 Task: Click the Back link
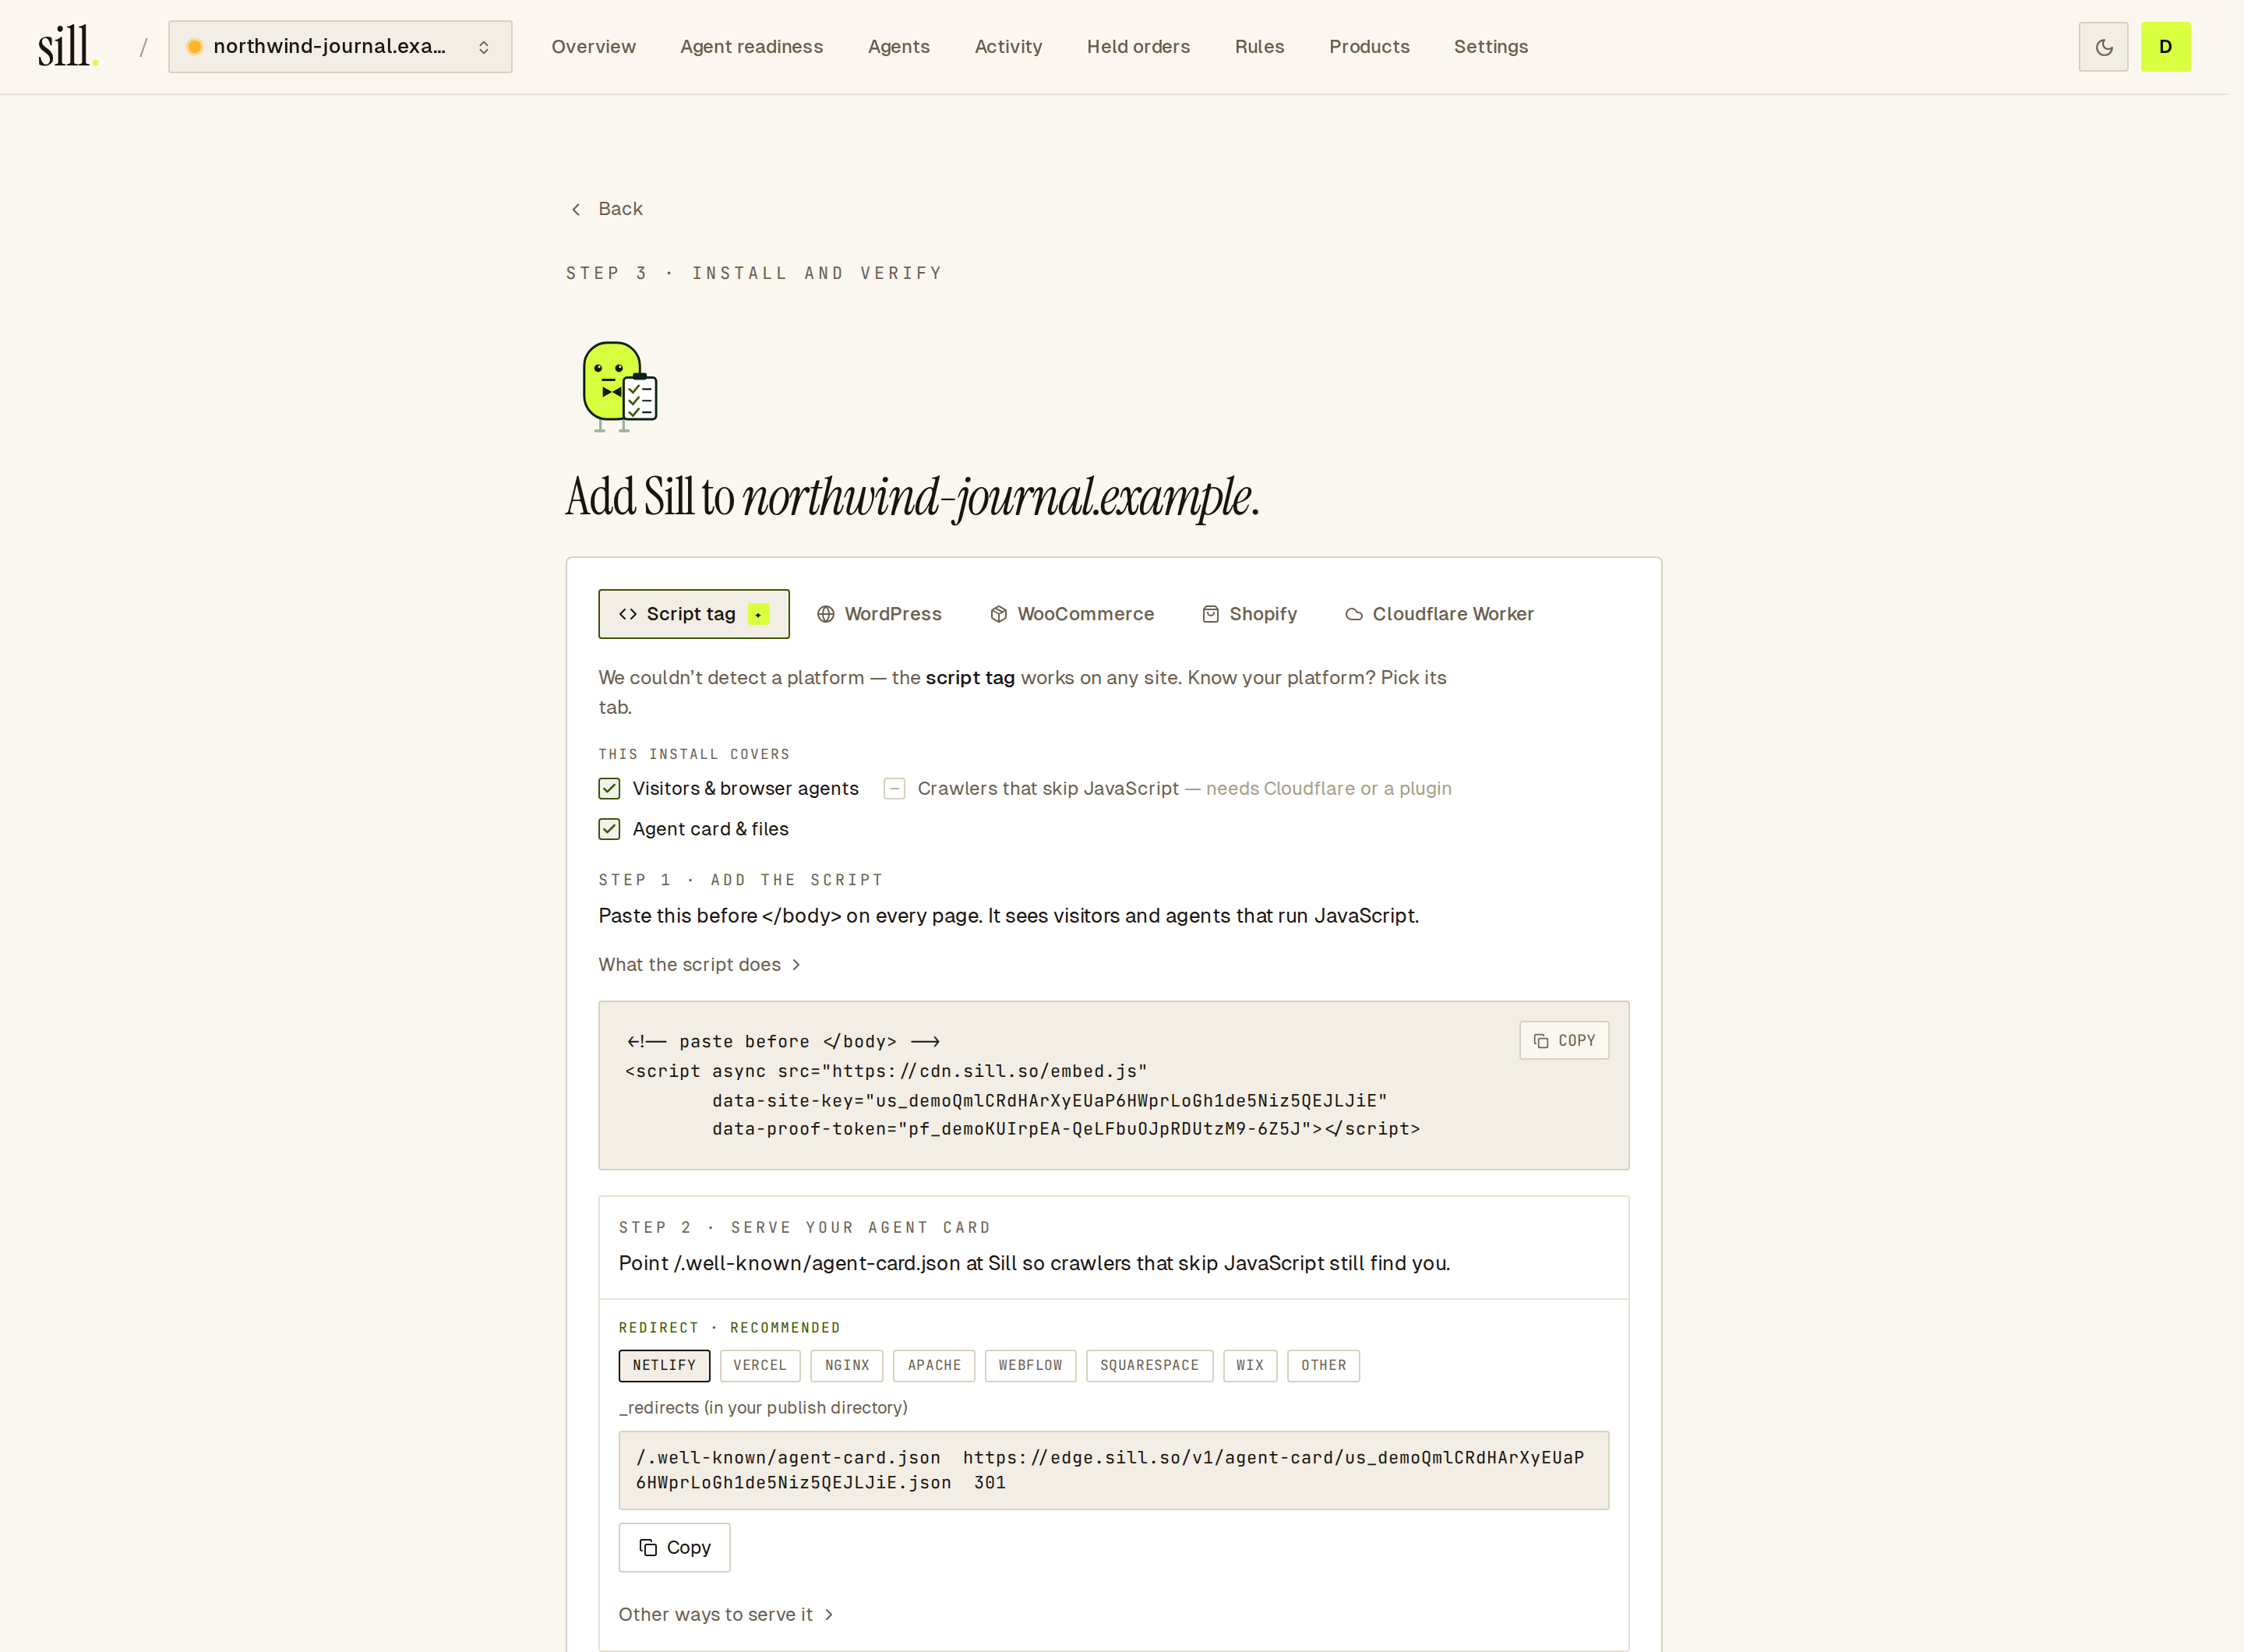pyautogui.click(x=607, y=209)
